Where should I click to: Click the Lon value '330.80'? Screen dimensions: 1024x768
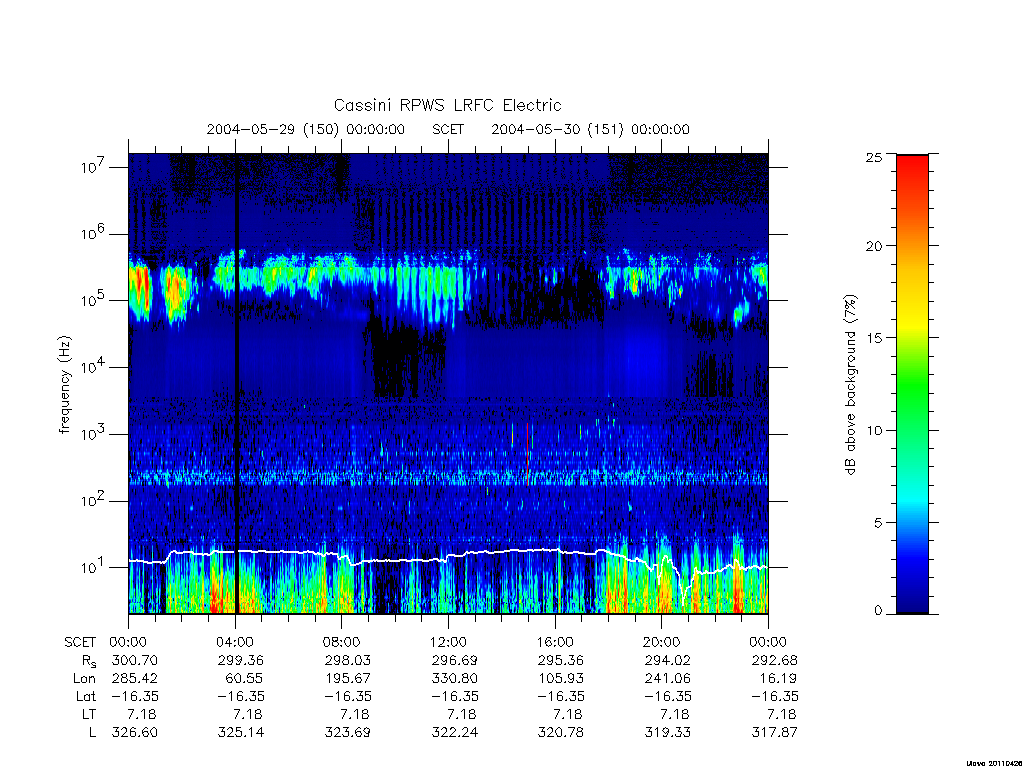[455, 679]
